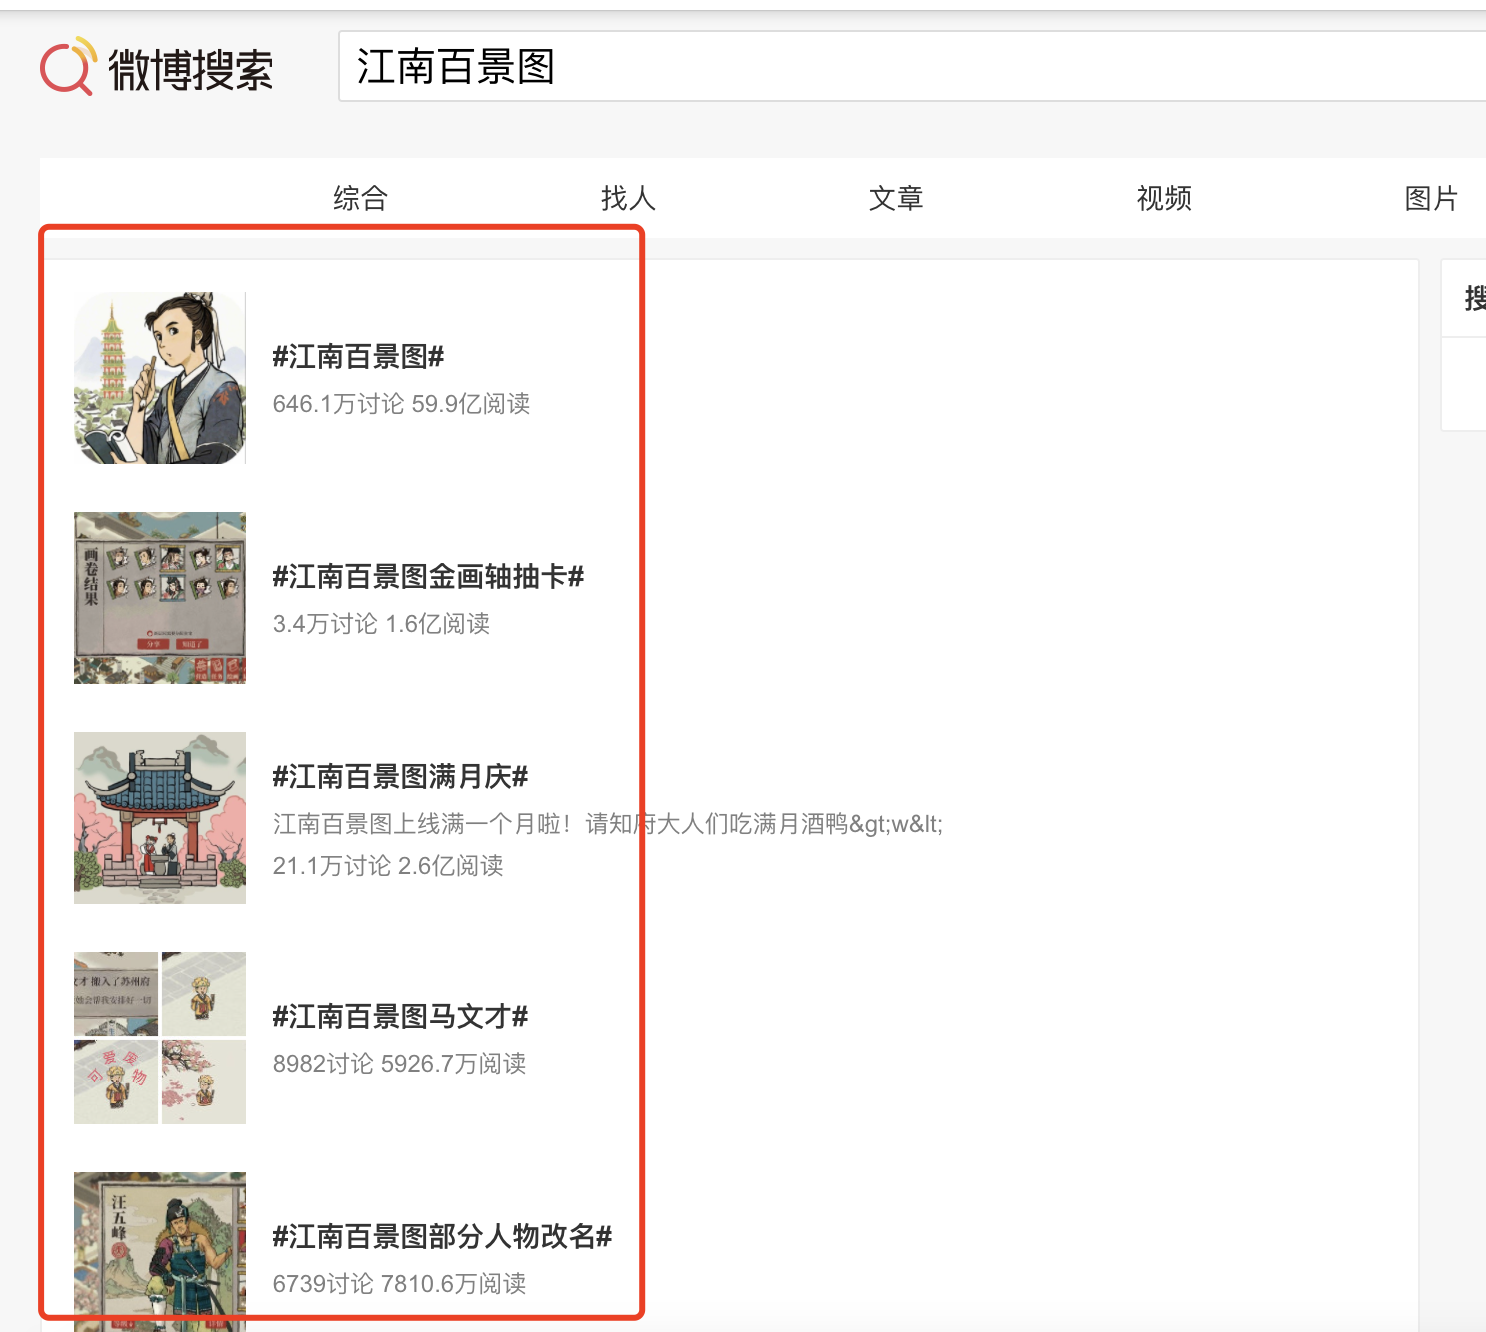1486x1332 pixels.
Task: Click the 646.1万讨论 59.9亿阅读 stats text
Action: 401,404
